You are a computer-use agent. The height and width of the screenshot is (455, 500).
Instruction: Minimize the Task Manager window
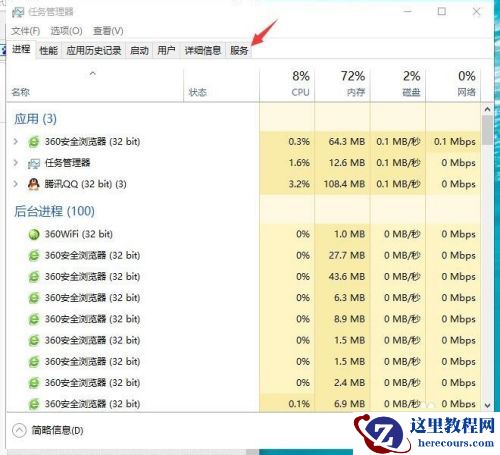408,12
